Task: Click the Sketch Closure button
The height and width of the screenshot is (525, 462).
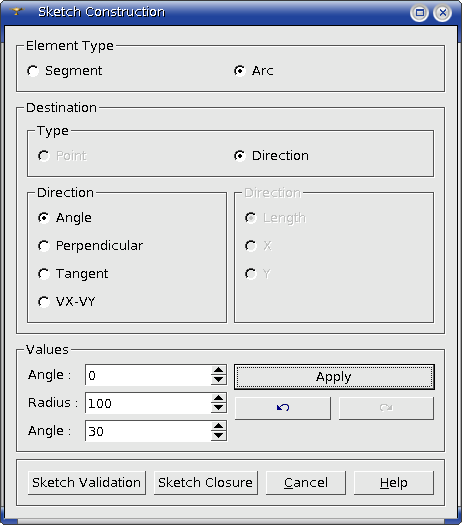Action: (206, 483)
